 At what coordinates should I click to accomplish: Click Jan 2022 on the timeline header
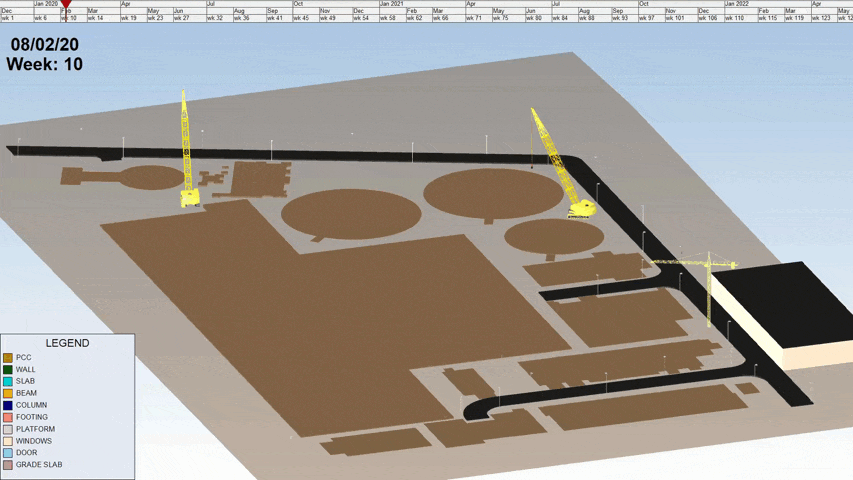736,4
